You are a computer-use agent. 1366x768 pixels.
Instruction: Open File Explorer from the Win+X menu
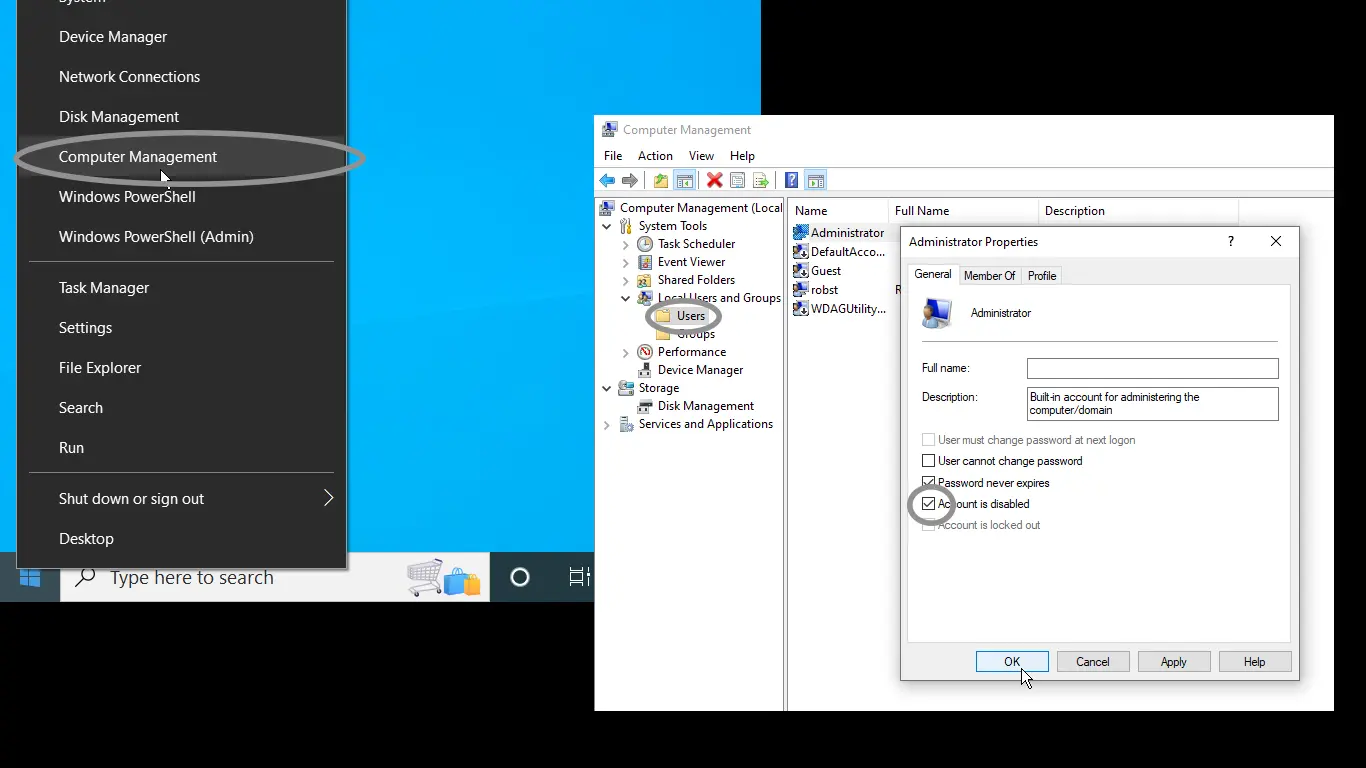pyautogui.click(x=182, y=368)
